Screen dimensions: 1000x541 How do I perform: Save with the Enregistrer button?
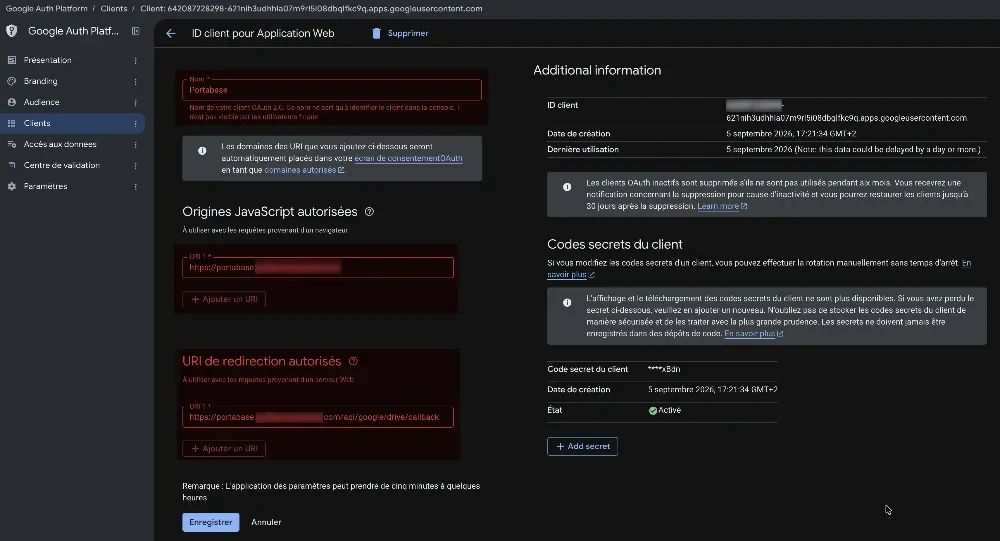tap(210, 522)
